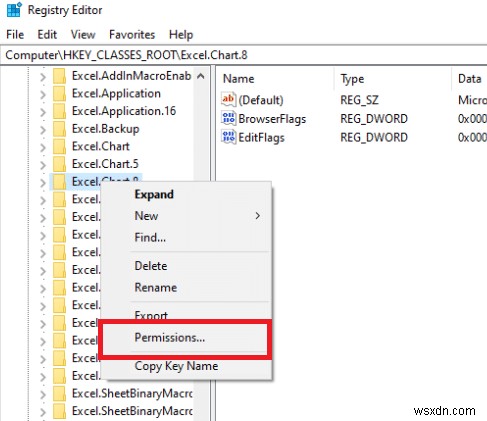Expand the Excel.Application.16 key
The image size is (487, 421).
(43, 112)
